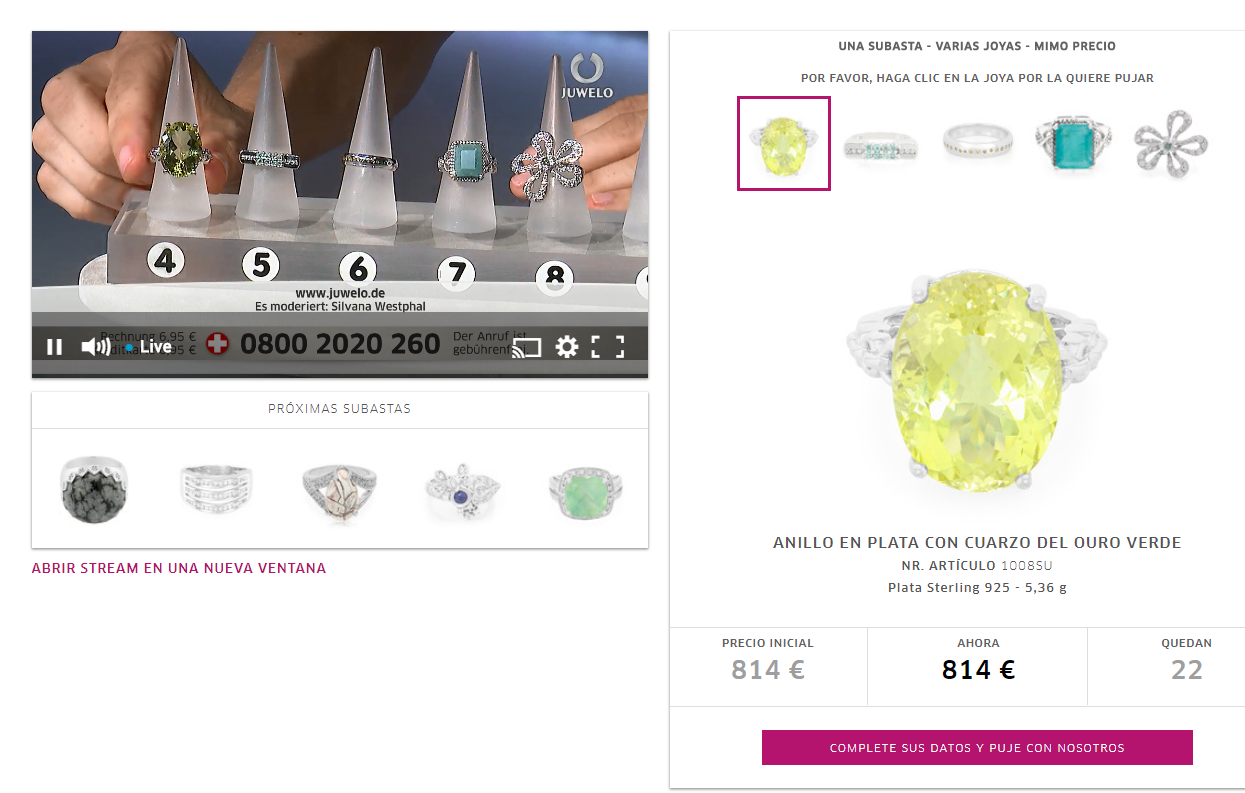Open upcoming auction beige leaf ring
Image resolution: width=1245 pixels, height=793 pixels.
point(340,490)
